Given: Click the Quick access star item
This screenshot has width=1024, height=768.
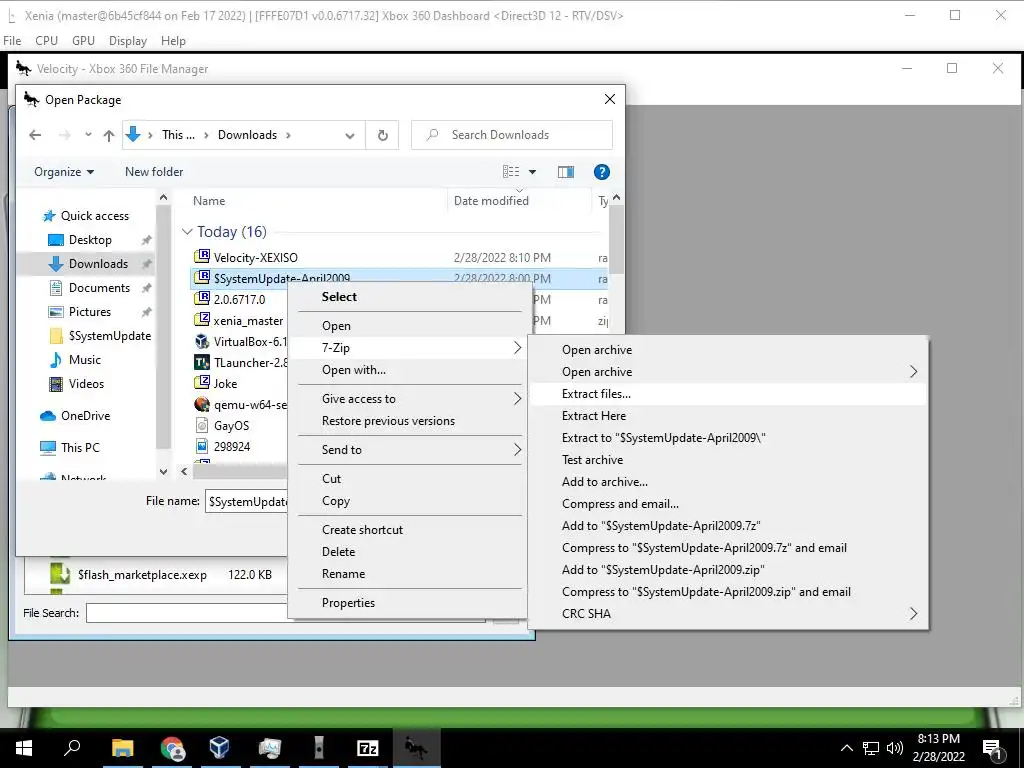Looking at the screenshot, I should pos(95,216).
